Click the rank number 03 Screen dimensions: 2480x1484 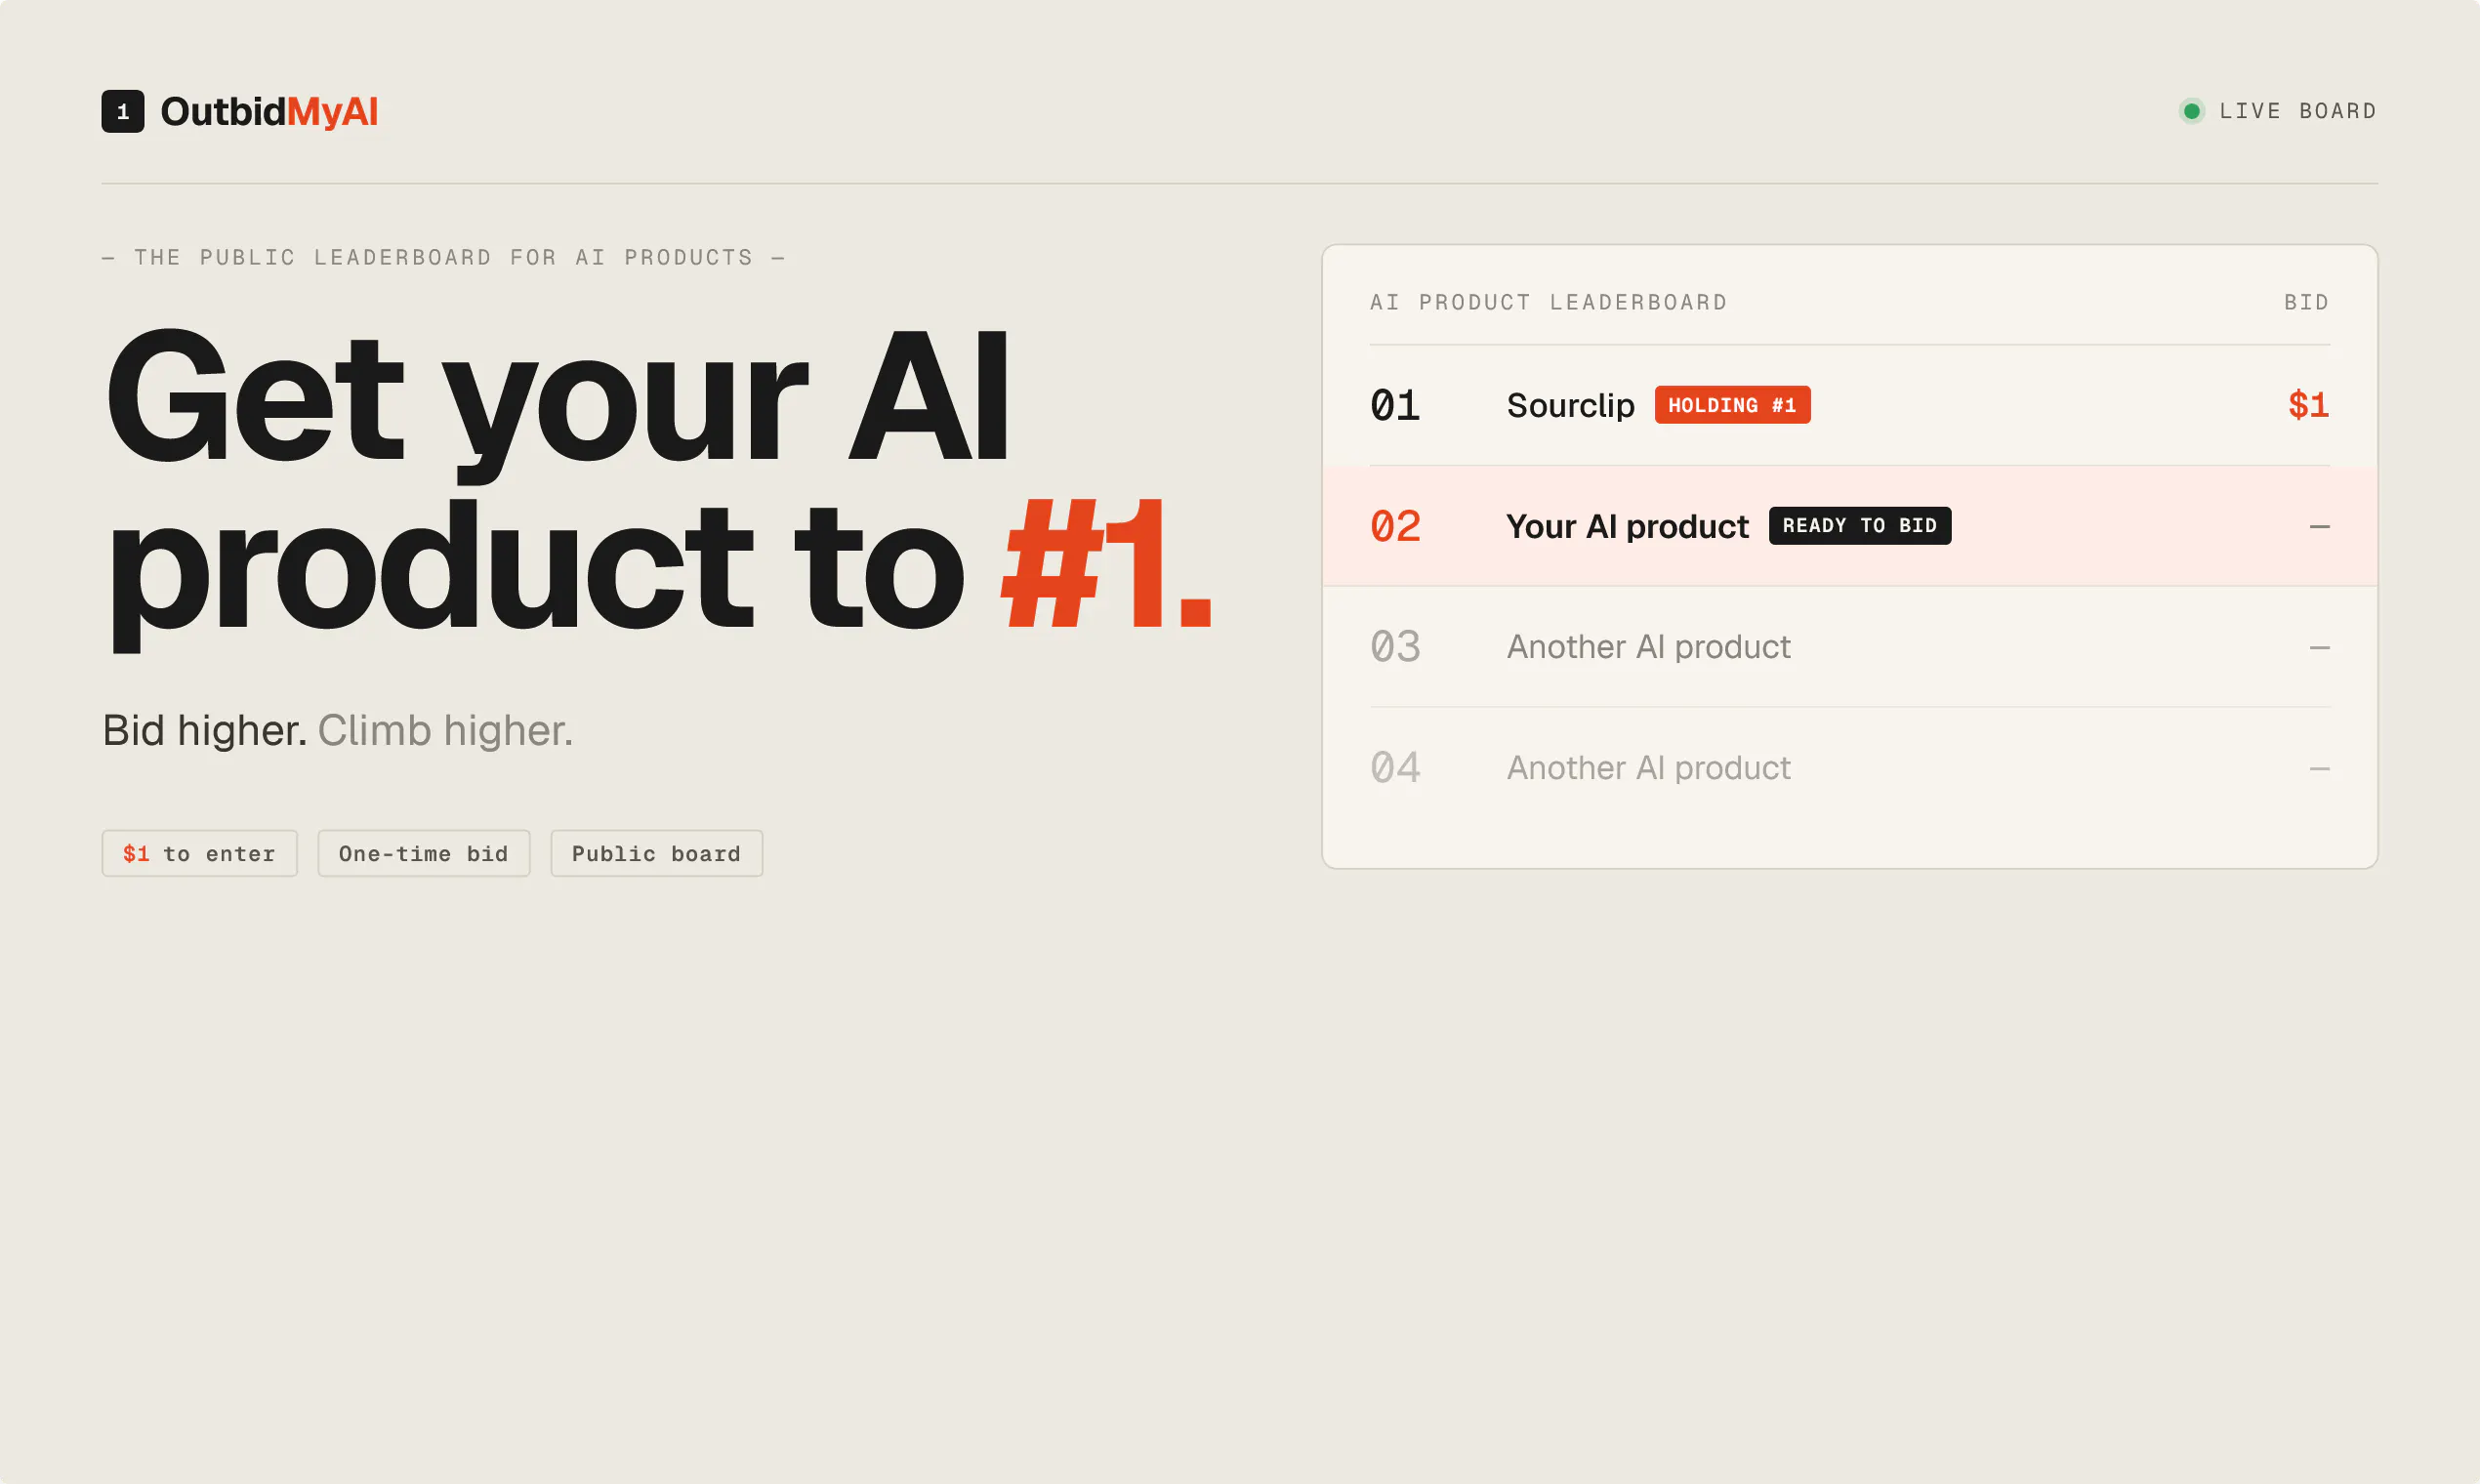click(x=1395, y=647)
